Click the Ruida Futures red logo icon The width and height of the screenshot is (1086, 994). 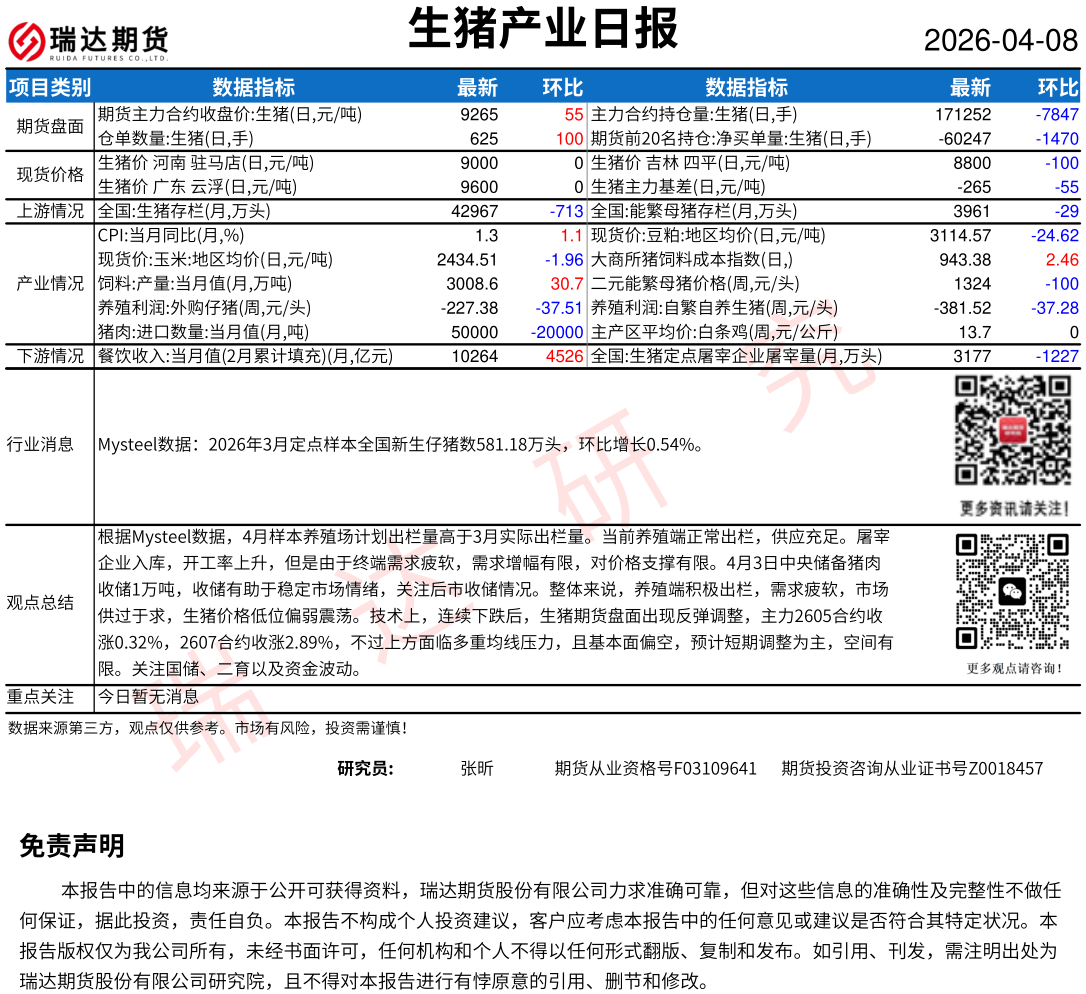(27, 41)
